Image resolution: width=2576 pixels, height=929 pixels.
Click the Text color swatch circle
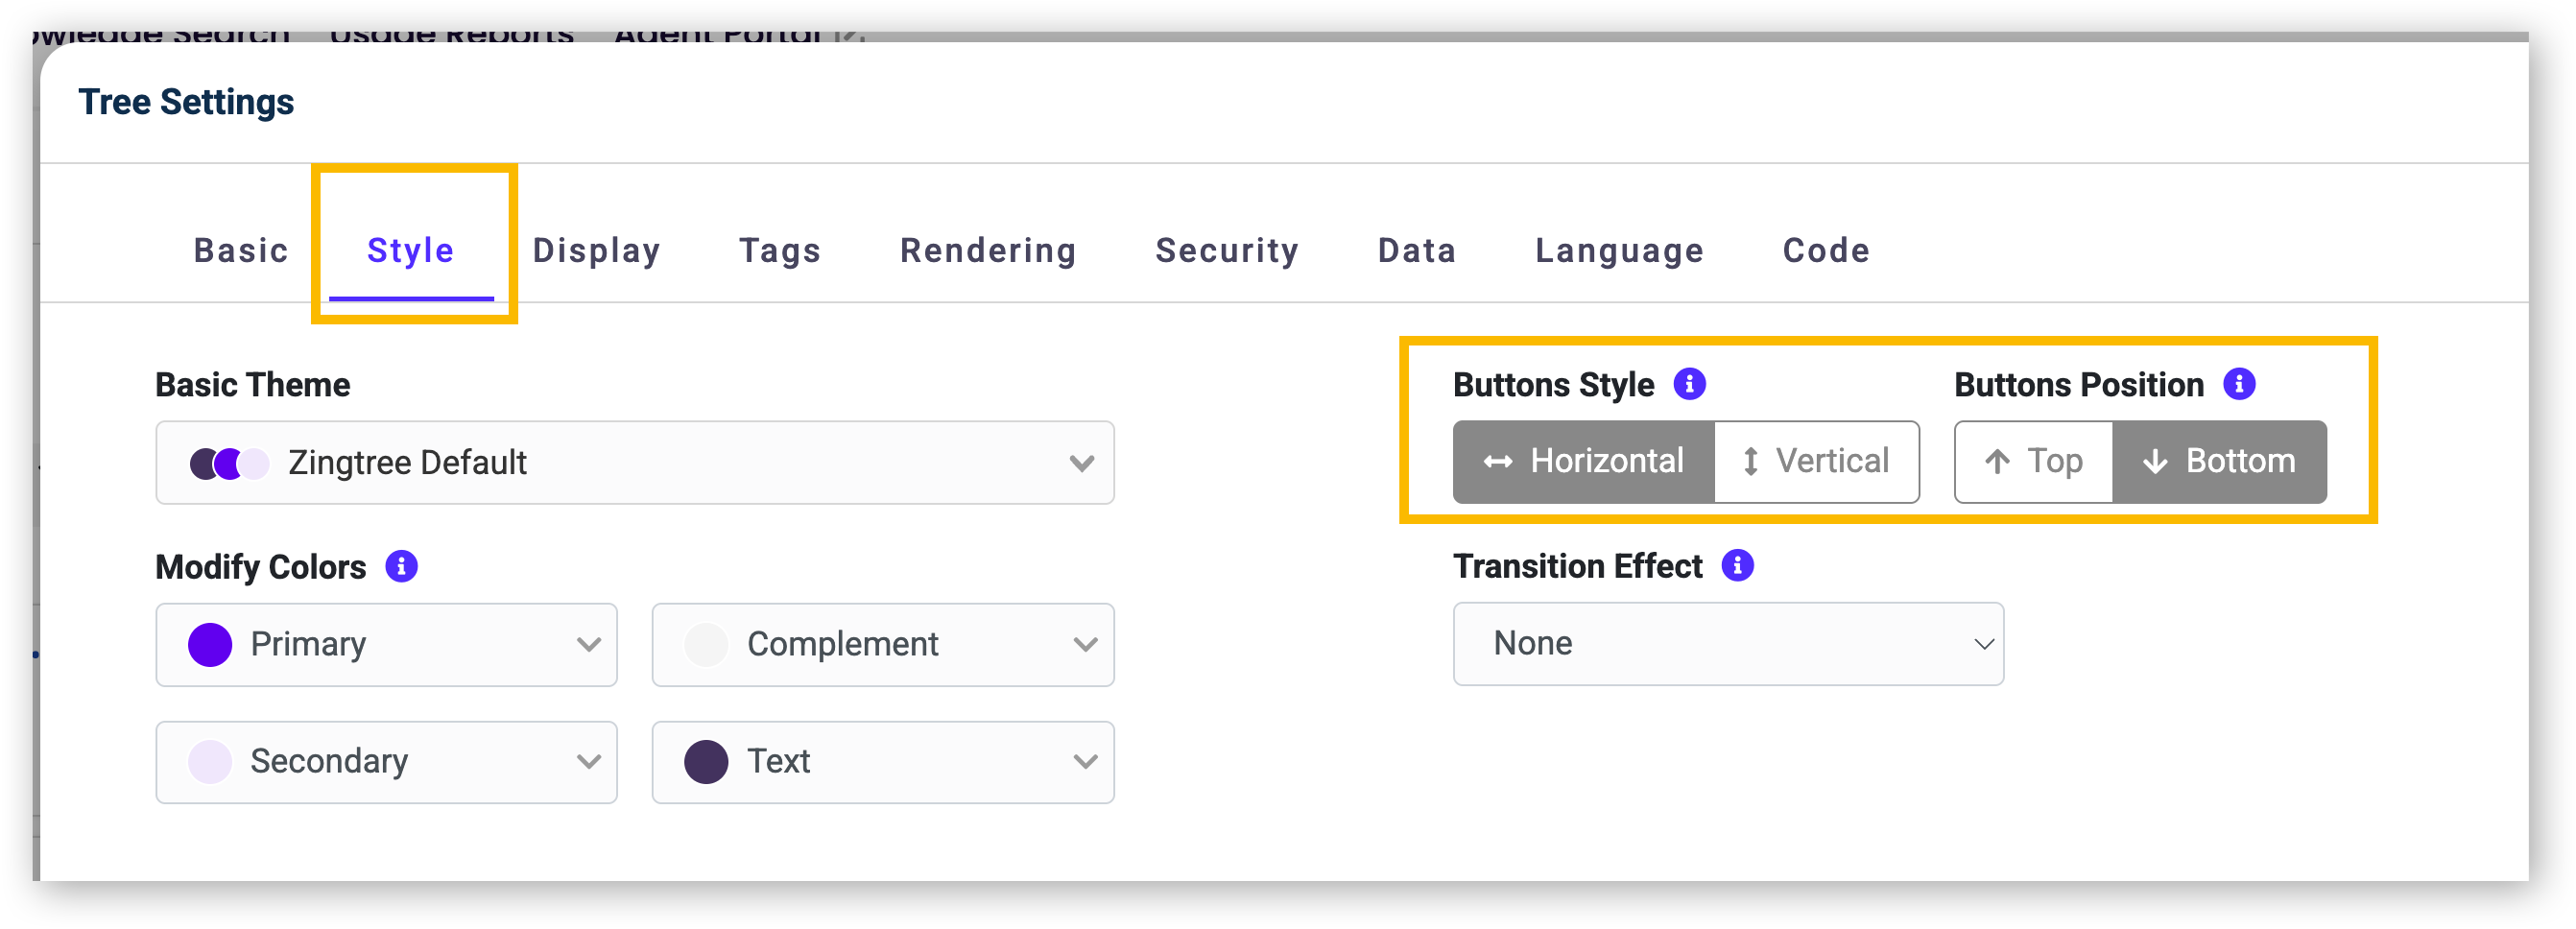pyautogui.click(x=706, y=761)
